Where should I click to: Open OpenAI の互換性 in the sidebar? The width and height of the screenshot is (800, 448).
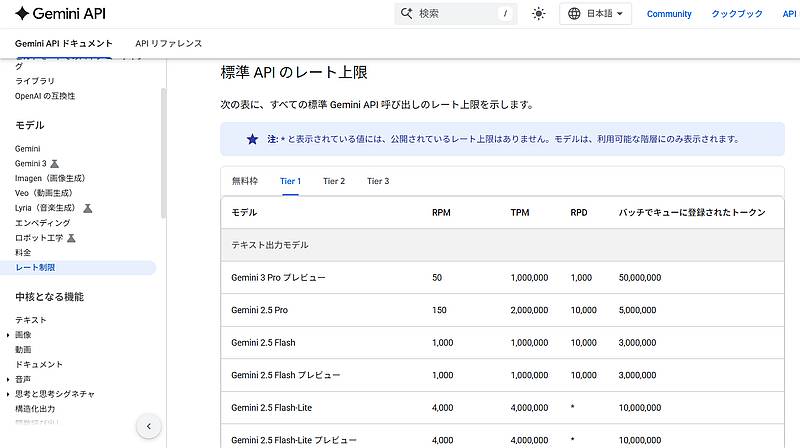pyautogui.click(x=45, y=96)
